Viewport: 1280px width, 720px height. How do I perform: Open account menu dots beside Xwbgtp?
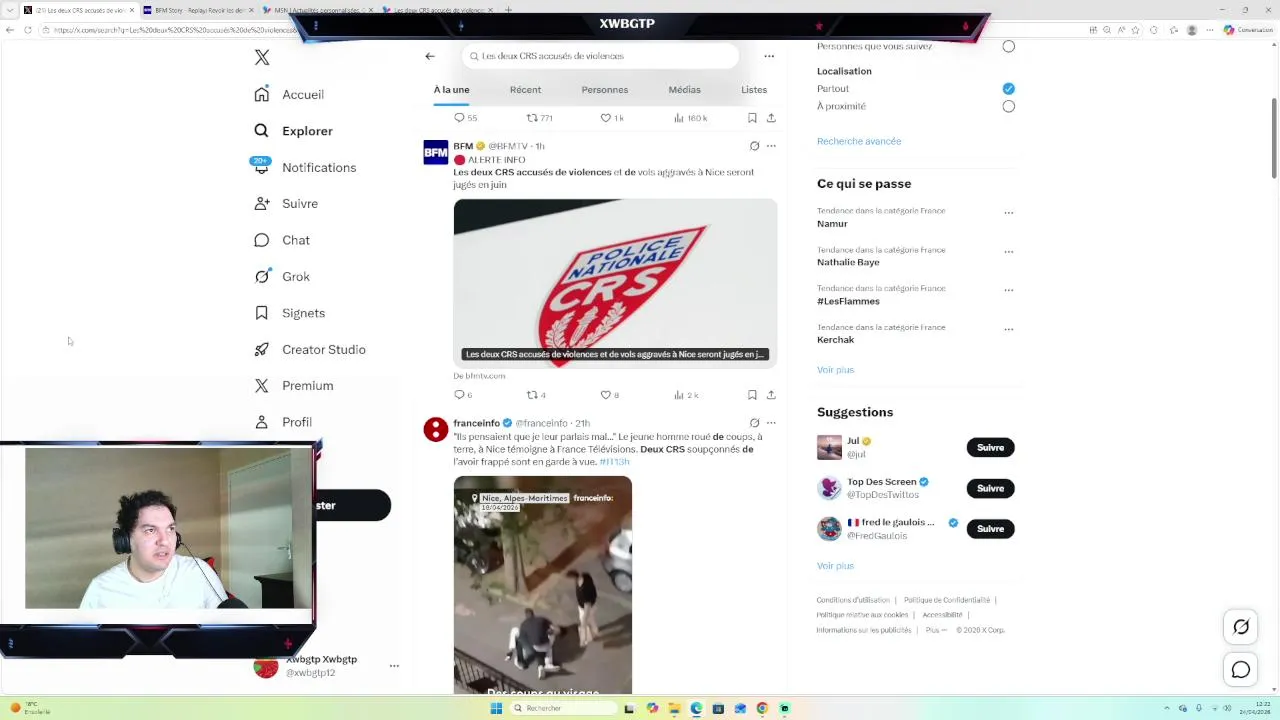[394, 666]
